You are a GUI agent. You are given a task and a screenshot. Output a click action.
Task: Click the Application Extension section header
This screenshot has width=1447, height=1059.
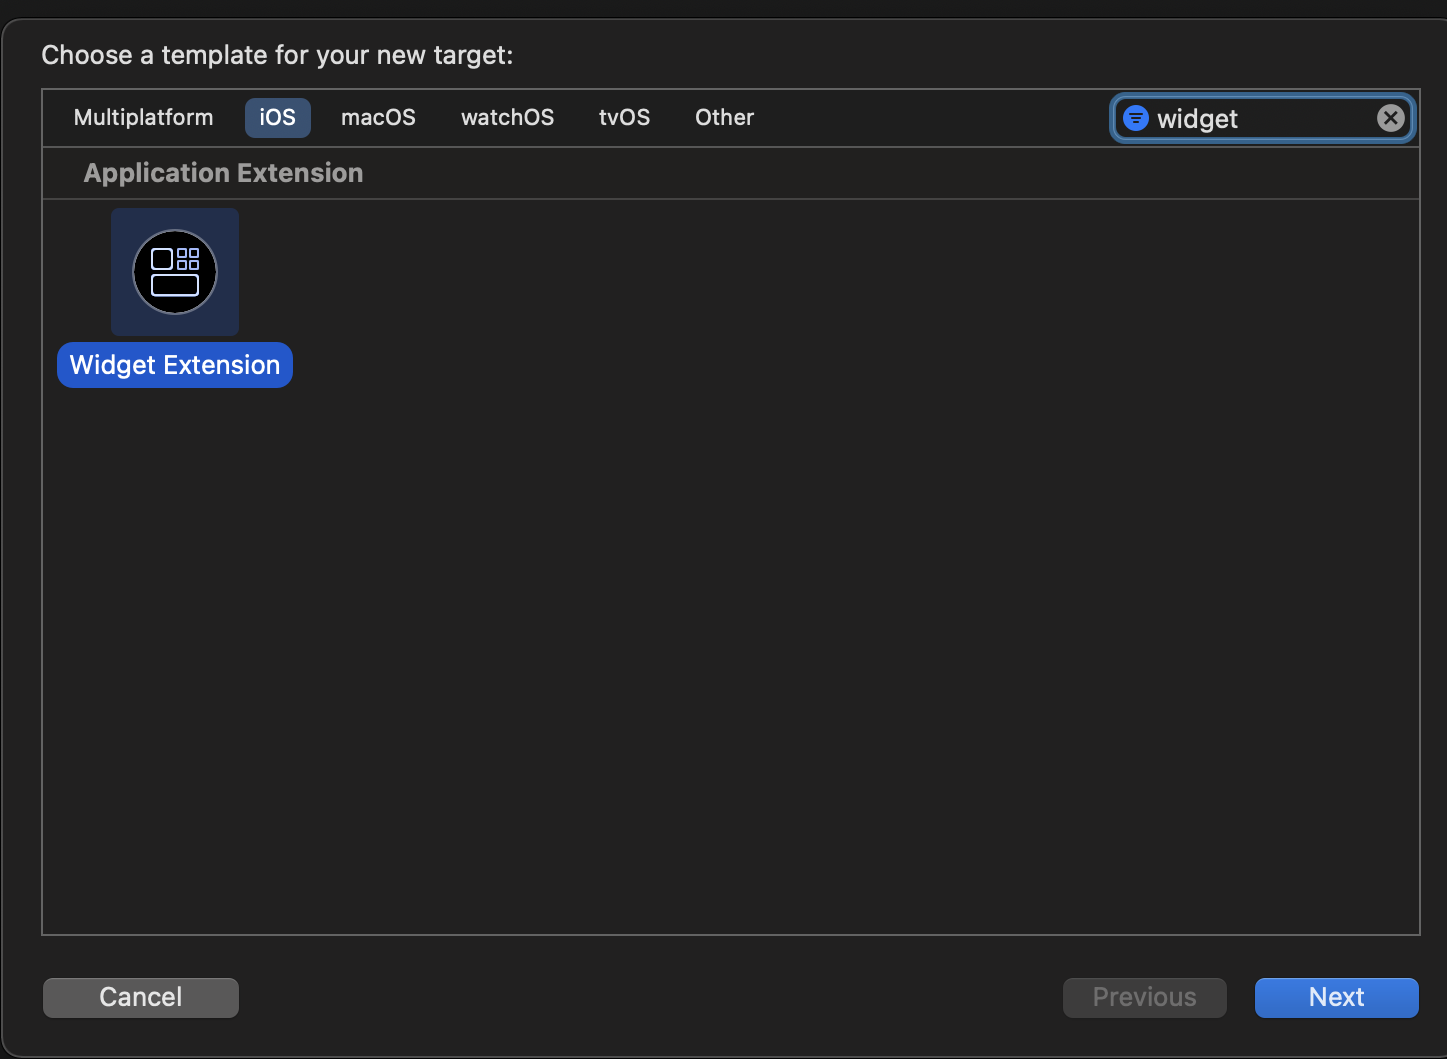tap(223, 173)
